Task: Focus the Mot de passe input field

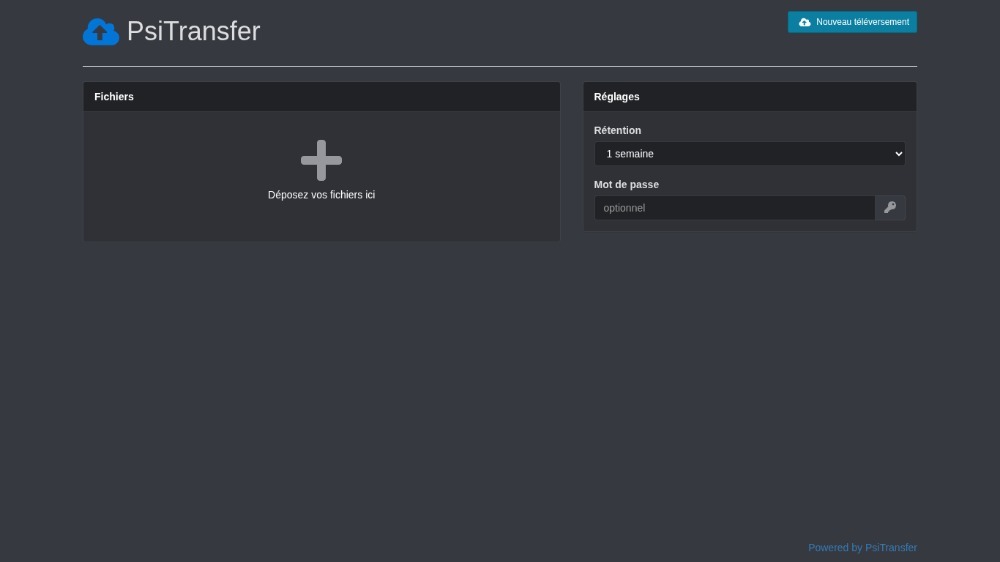Action: tap(734, 208)
